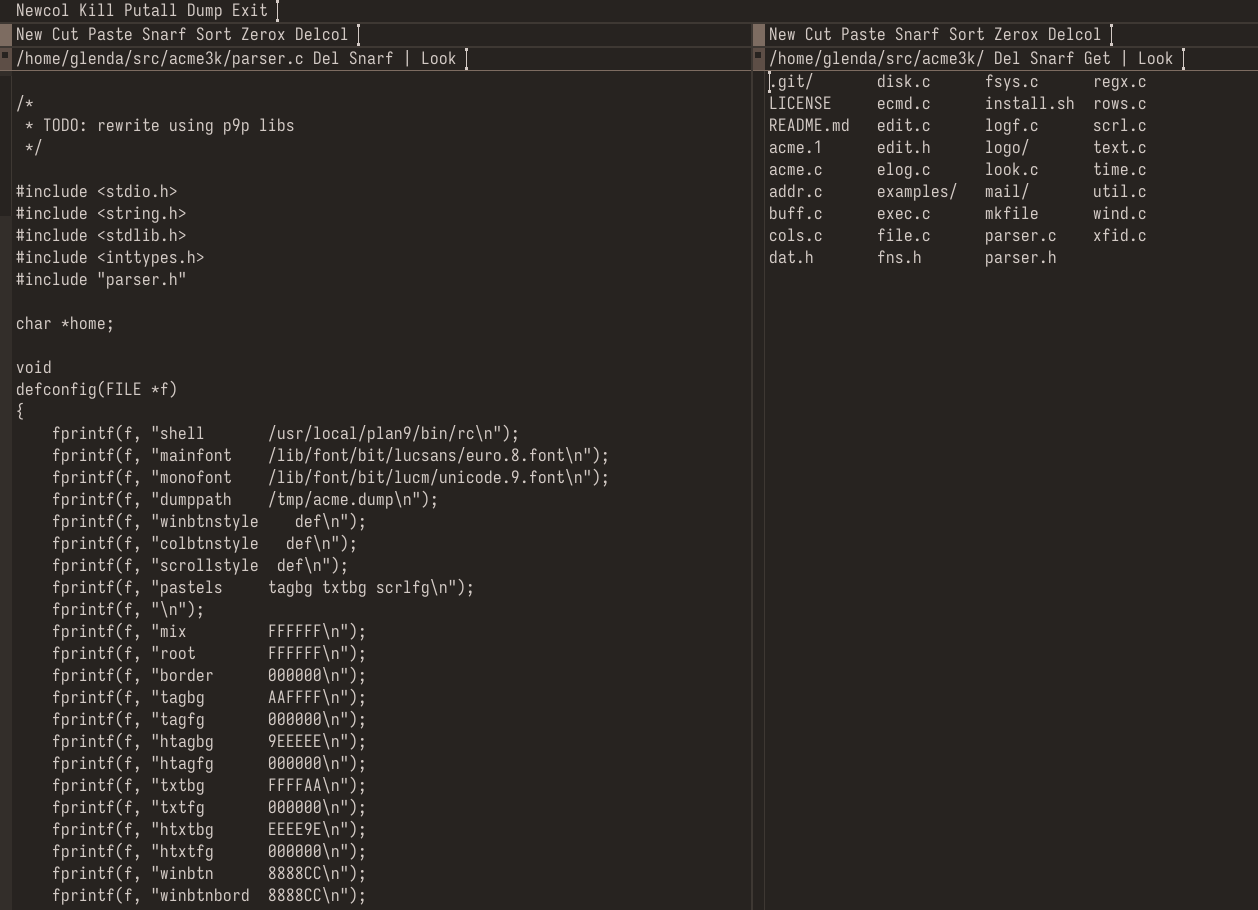Click New in the left column tag
1258x910 pixels.
point(29,35)
